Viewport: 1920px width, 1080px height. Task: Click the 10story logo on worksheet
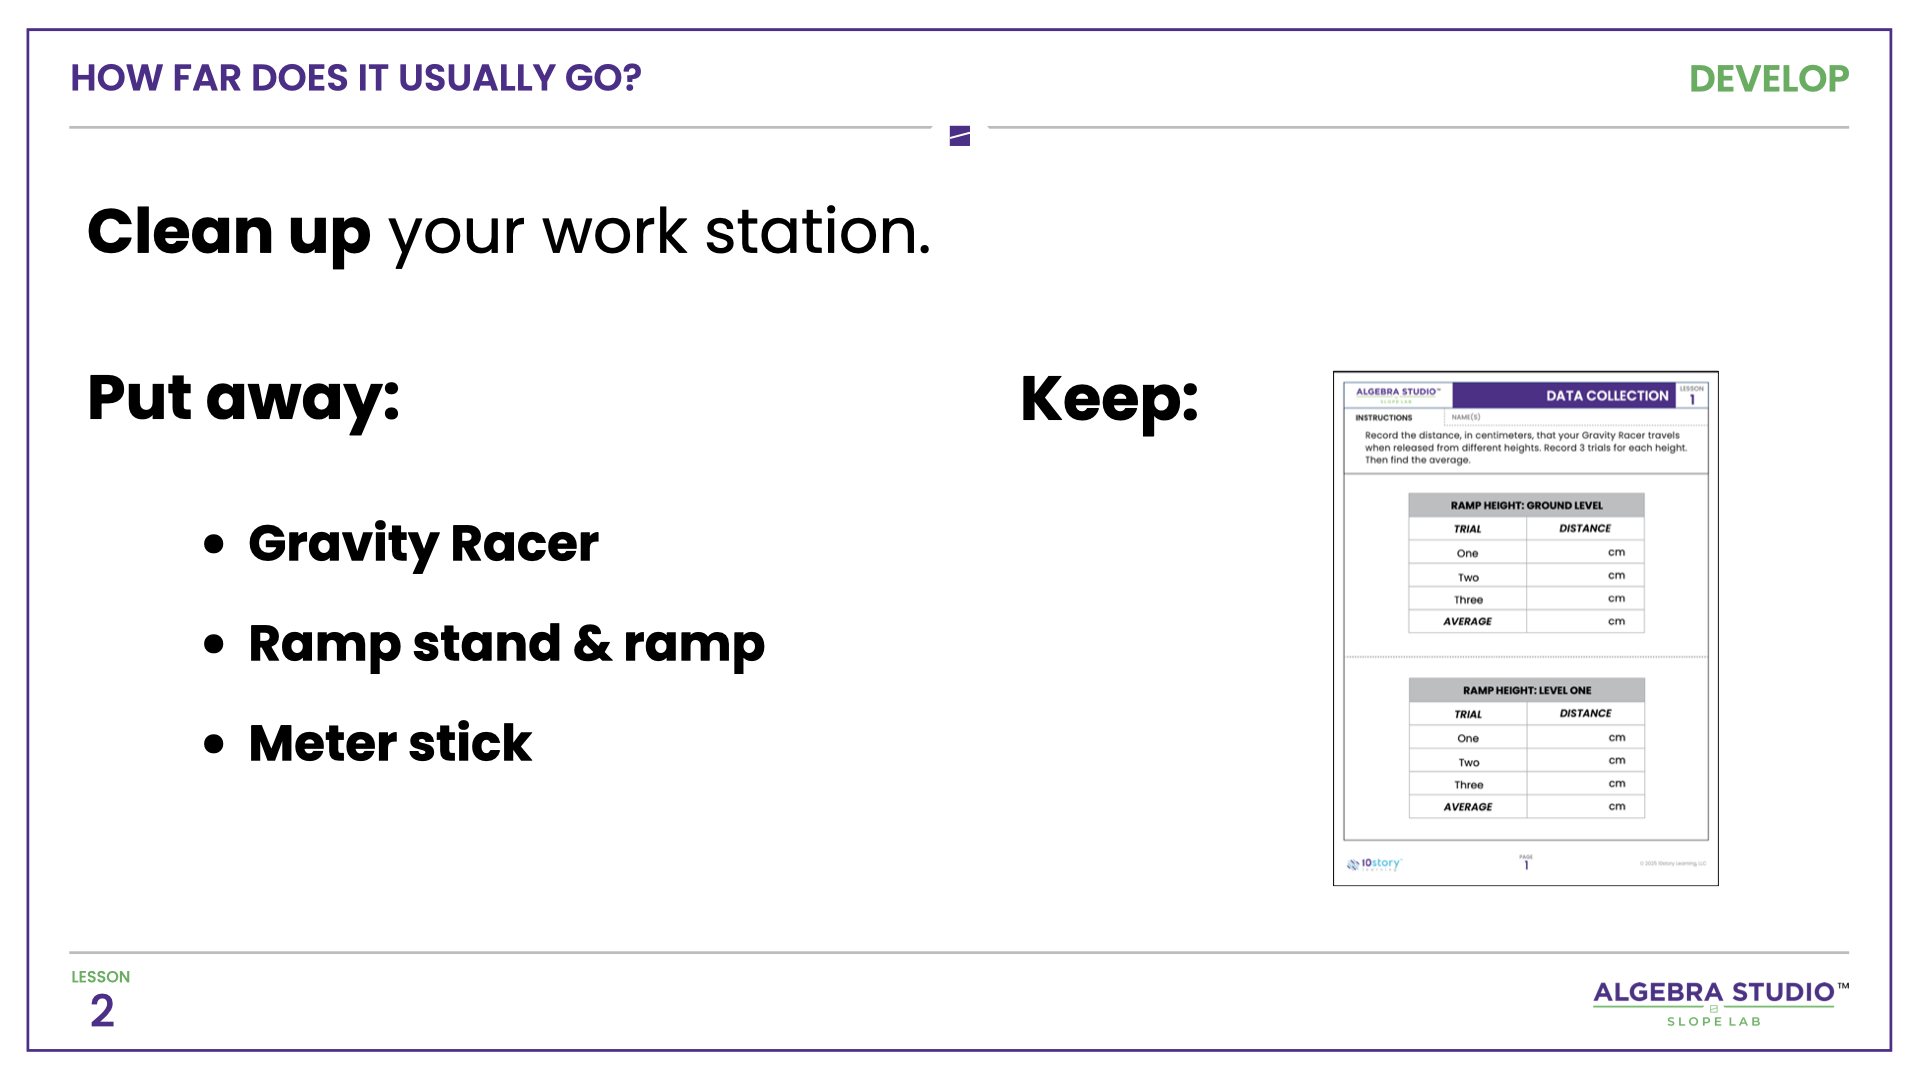[x=1375, y=863]
